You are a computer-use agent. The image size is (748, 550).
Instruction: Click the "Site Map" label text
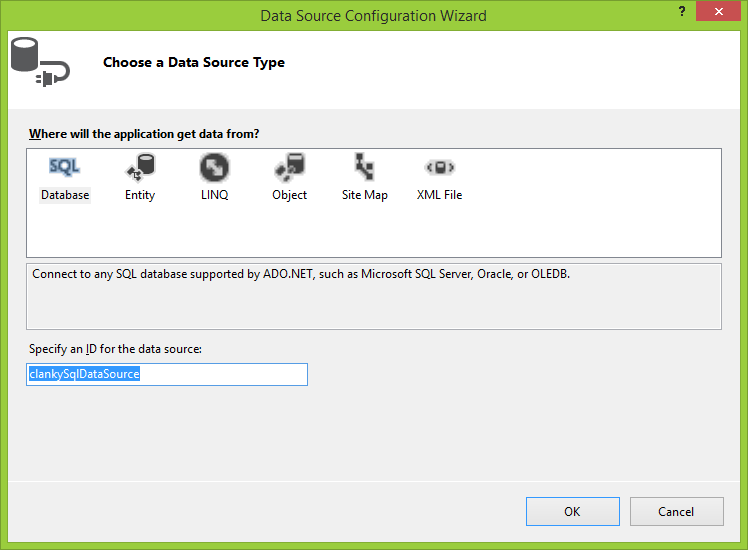click(364, 195)
